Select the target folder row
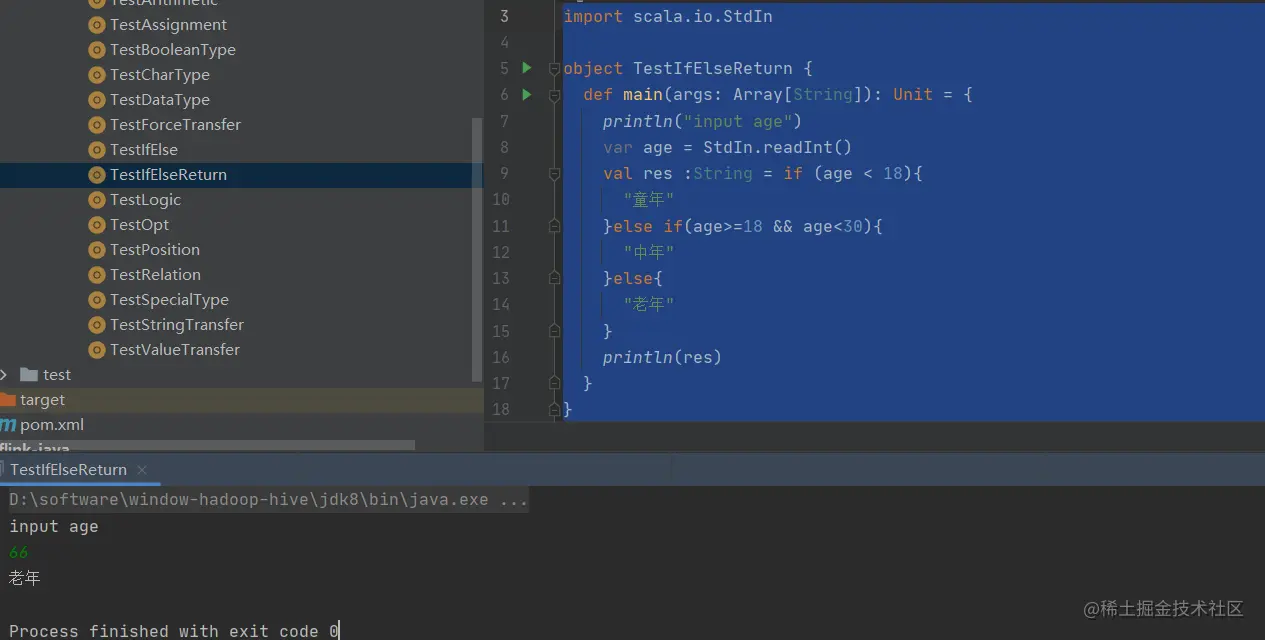 240,400
